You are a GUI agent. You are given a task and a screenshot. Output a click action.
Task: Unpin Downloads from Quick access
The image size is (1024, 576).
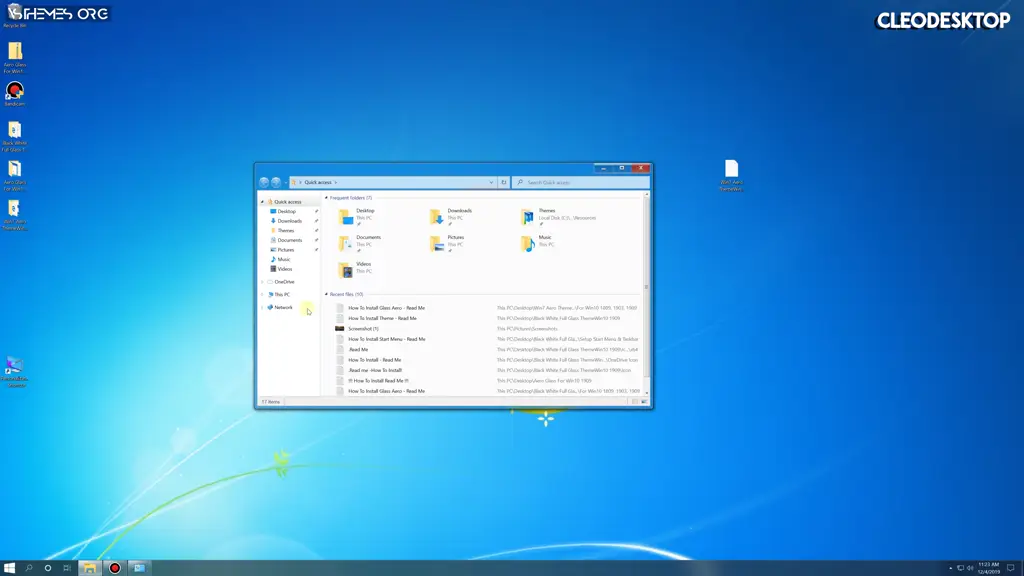(x=316, y=221)
